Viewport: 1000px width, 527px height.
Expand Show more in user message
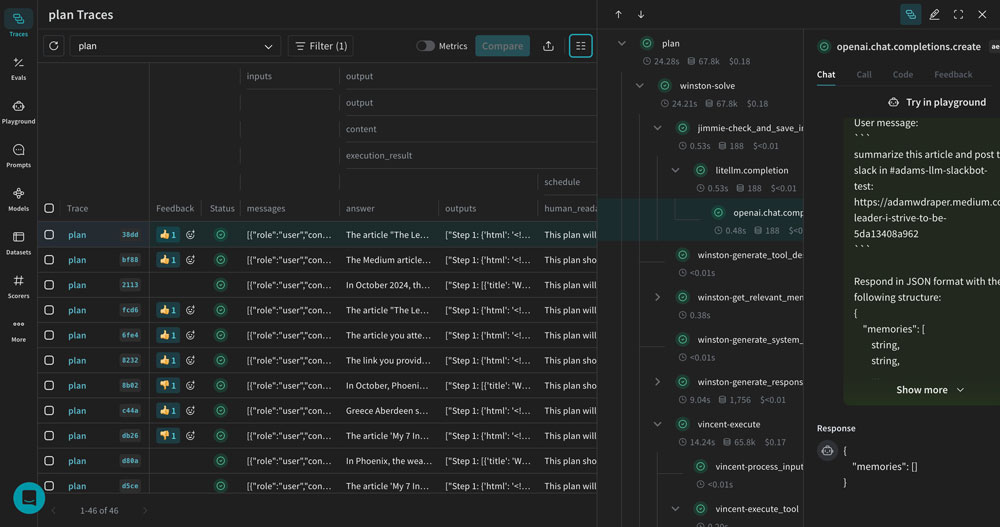pyautogui.click(x=929, y=390)
